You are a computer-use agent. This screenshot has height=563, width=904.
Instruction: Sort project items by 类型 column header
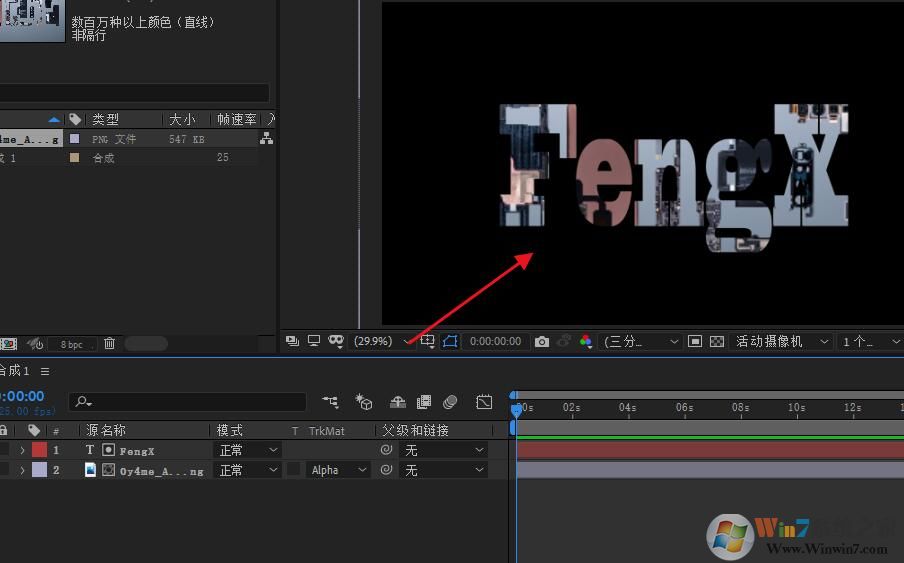coord(106,119)
